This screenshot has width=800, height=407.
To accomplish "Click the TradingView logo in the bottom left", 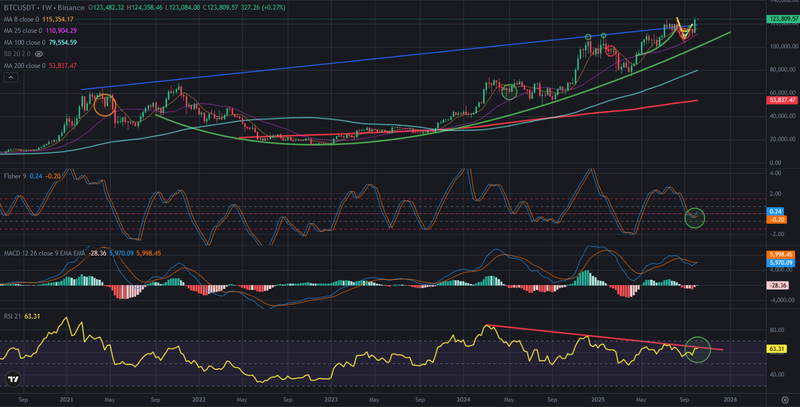I will [14, 379].
